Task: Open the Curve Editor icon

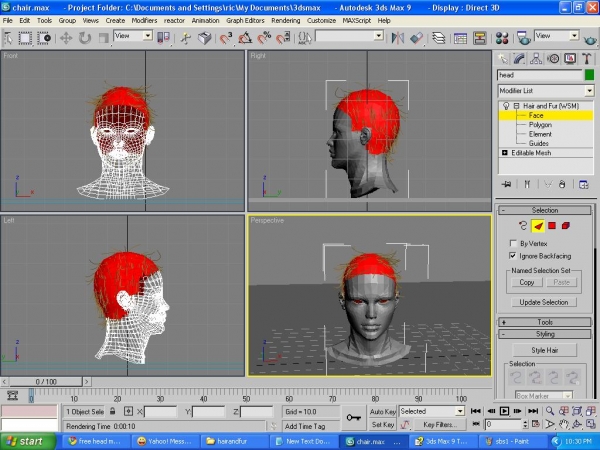Action: (x=460, y=38)
